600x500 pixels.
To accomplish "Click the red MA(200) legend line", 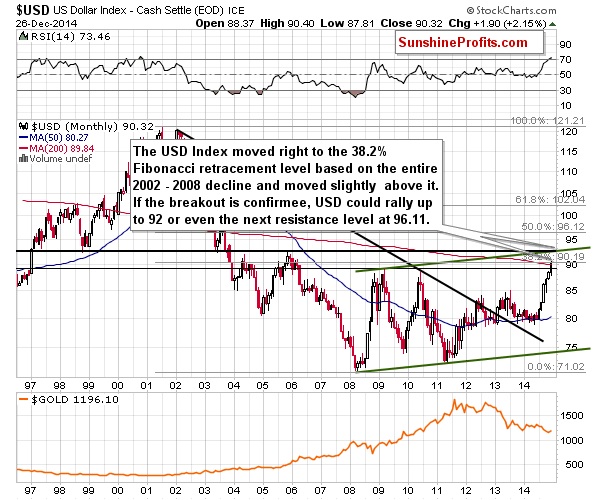I will tap(23, 148).
